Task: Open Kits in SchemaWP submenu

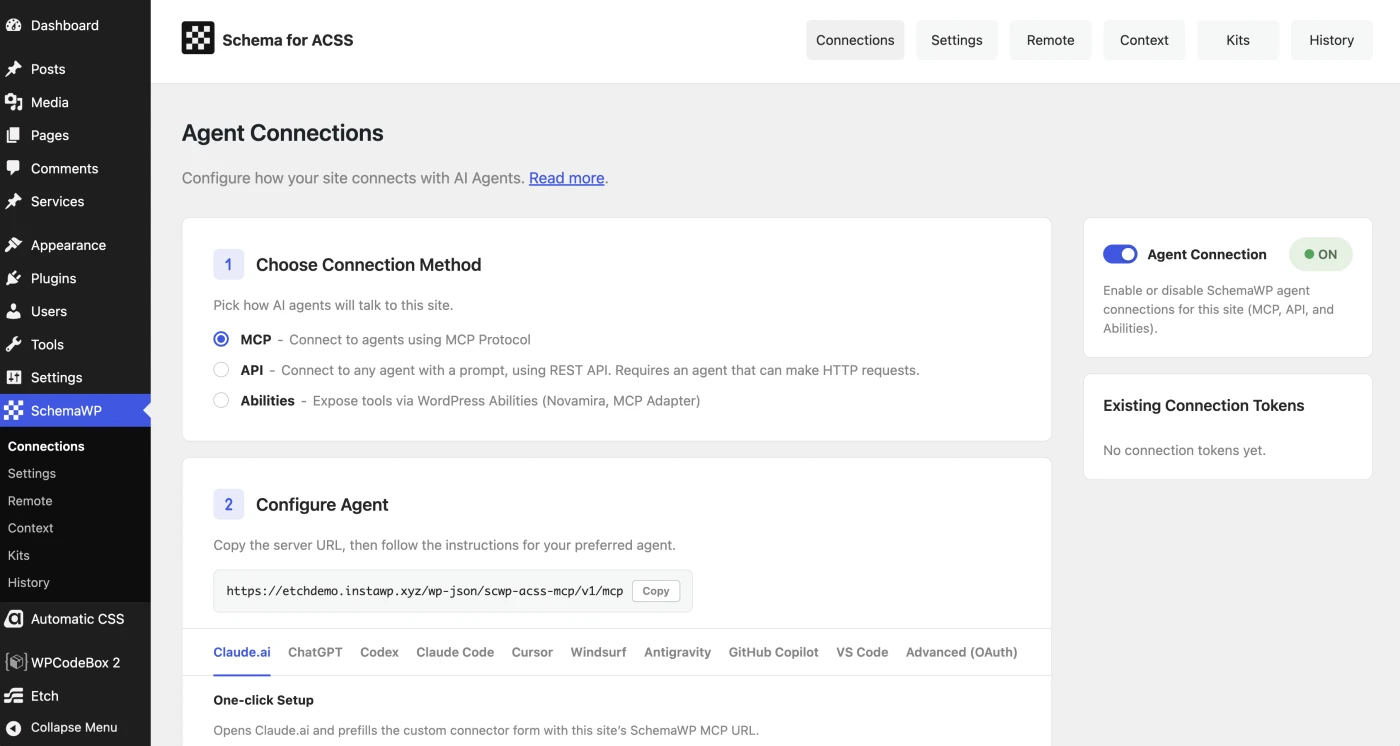Action: click(x=19, y=555)
